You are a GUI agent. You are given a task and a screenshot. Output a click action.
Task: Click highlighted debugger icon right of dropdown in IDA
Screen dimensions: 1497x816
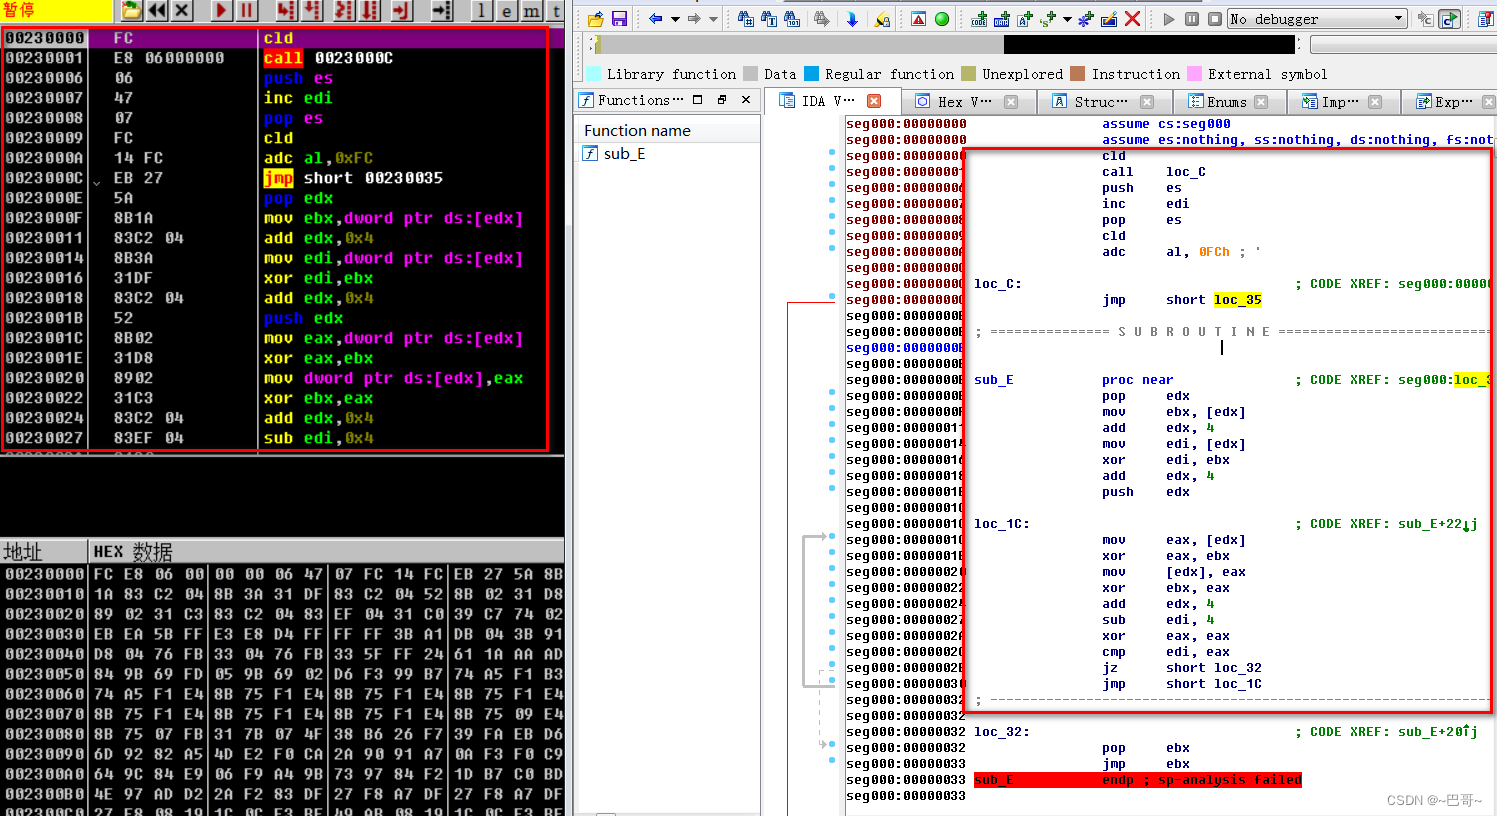point(1449,19)
